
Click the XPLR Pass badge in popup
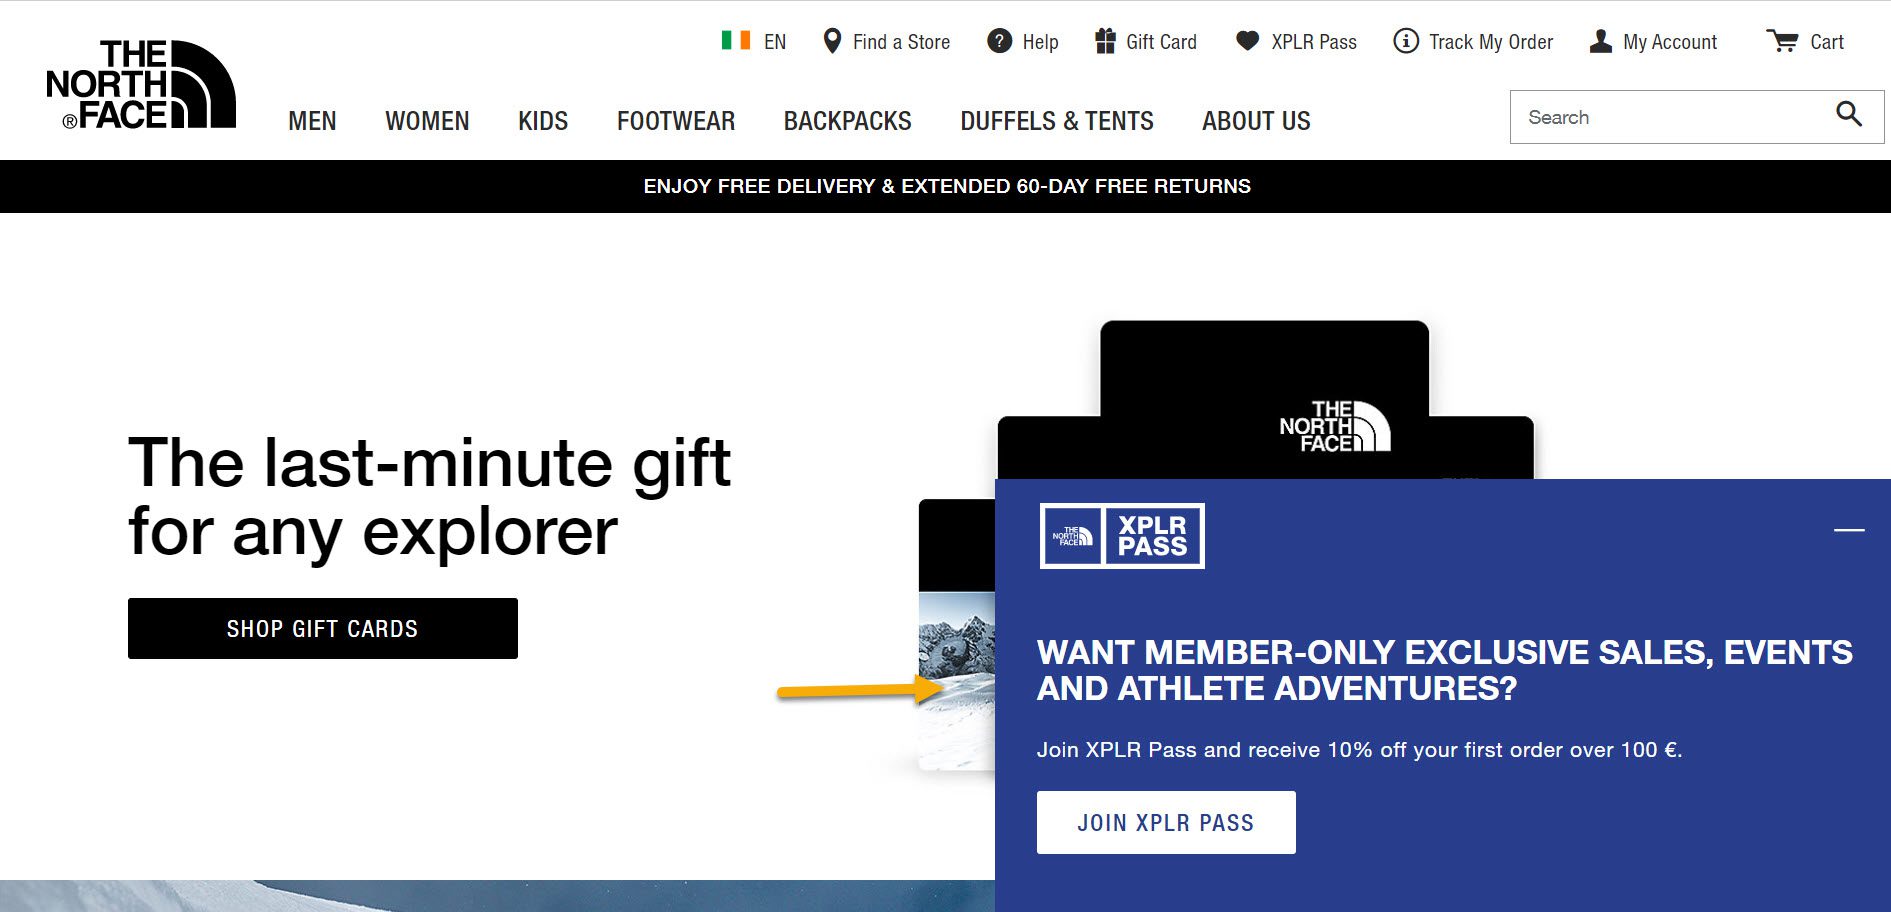(x=1122, y=536)
